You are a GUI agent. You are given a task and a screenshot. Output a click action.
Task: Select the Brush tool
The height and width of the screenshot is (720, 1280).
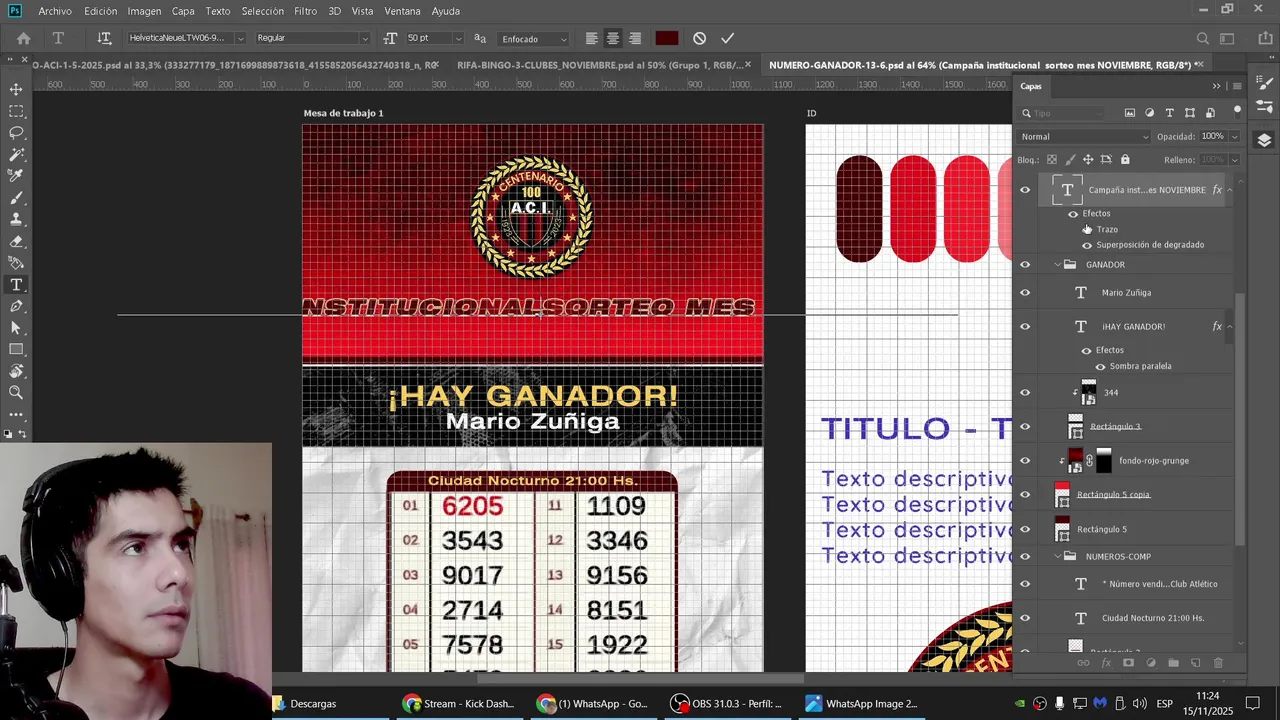pos(16,198)
